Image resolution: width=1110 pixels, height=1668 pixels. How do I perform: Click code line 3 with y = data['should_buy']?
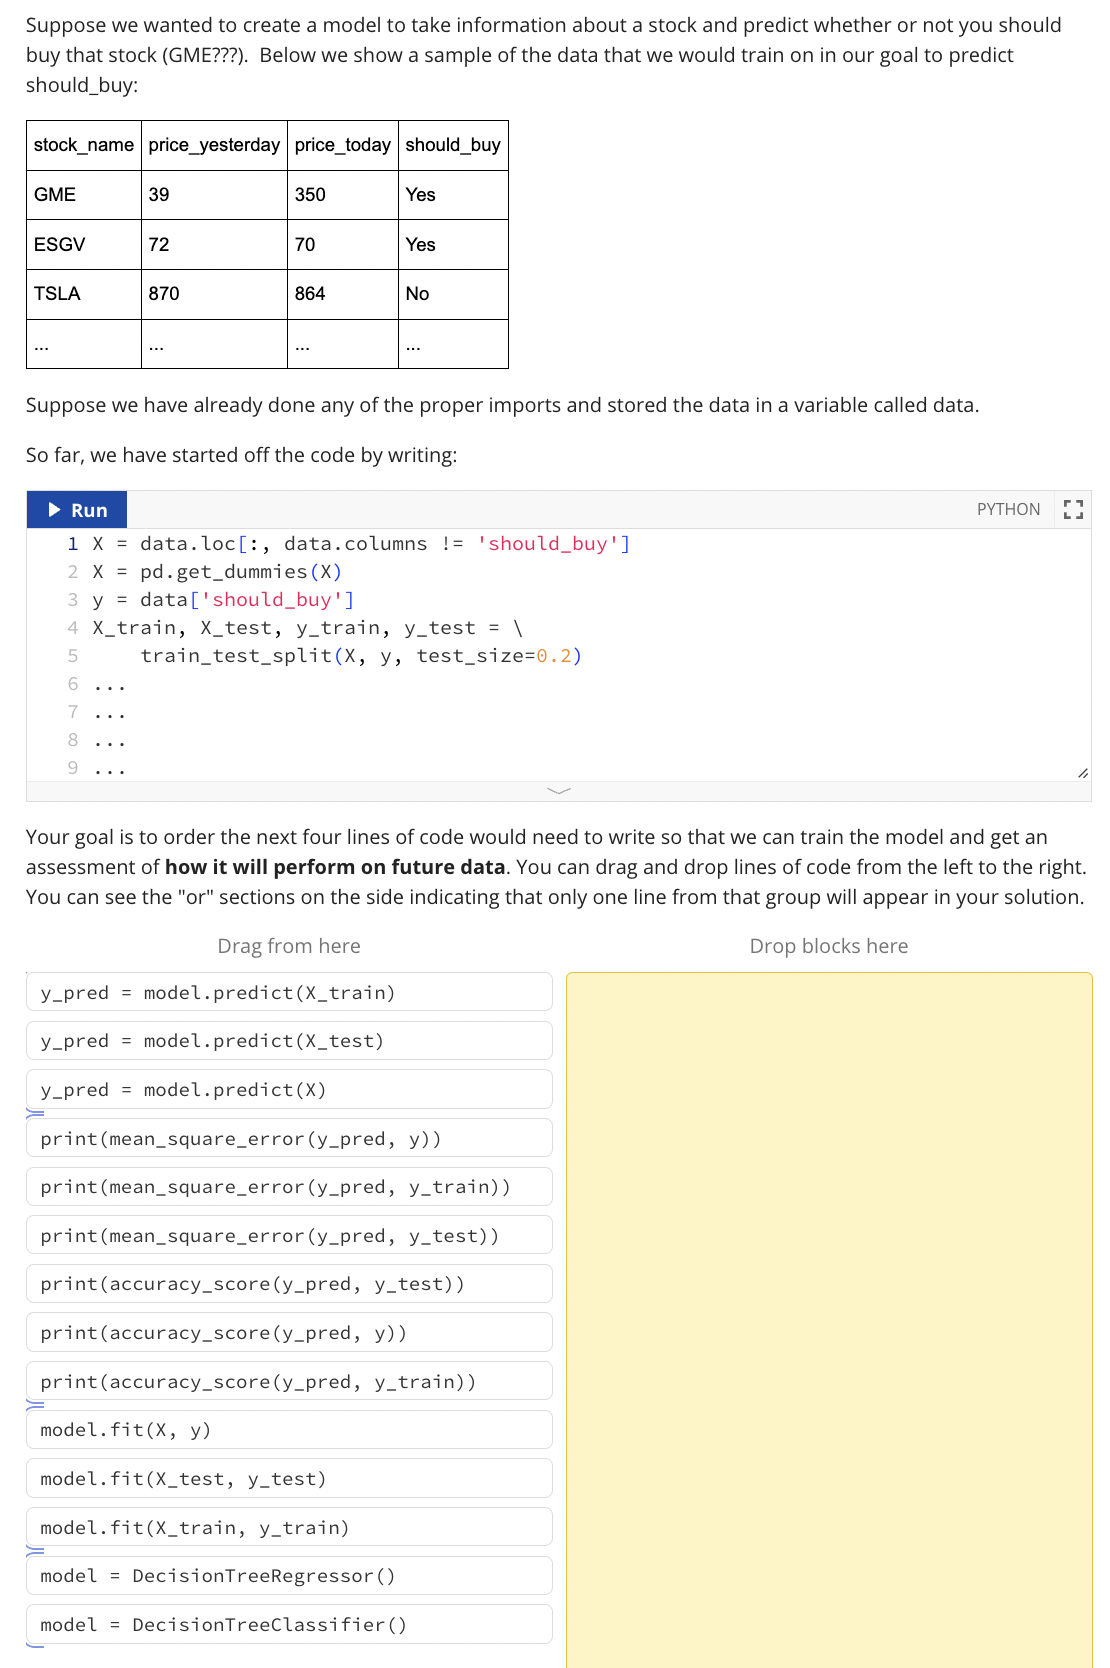tap(223, 600)
